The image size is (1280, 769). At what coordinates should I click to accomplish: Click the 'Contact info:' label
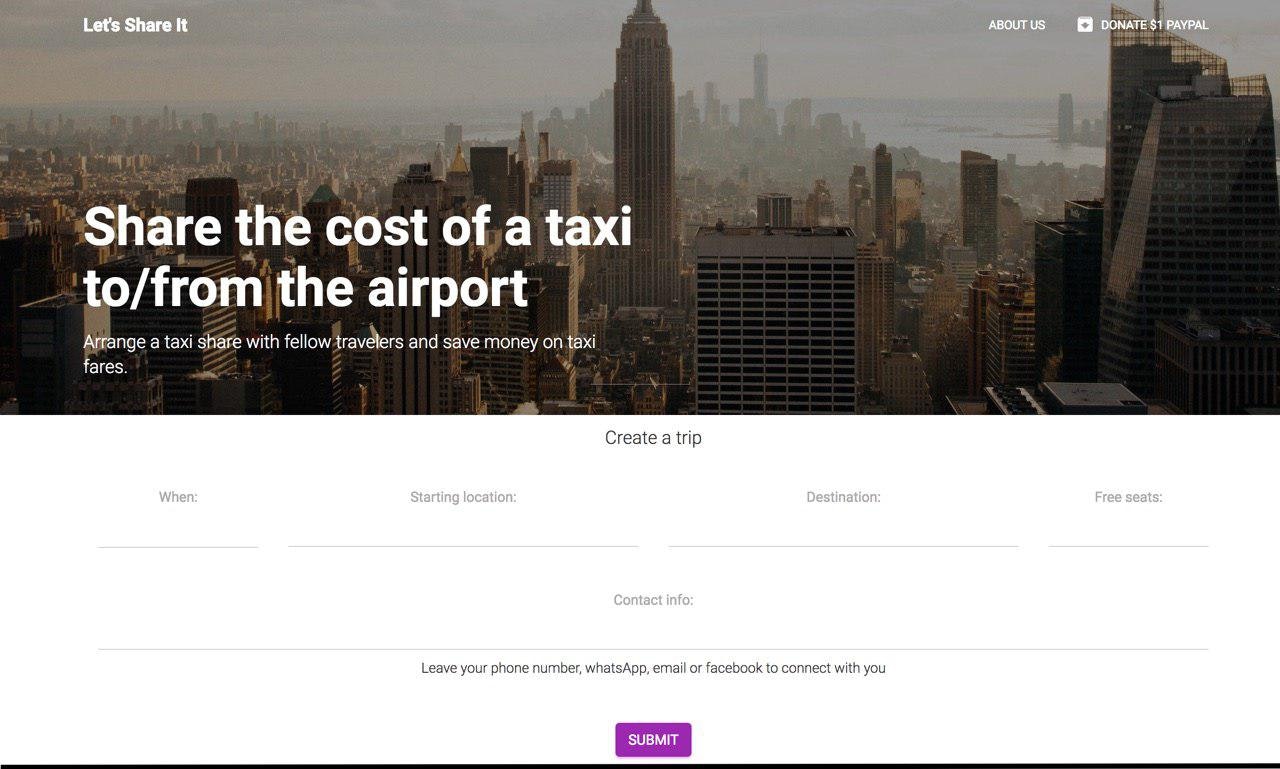pos(653,600)
